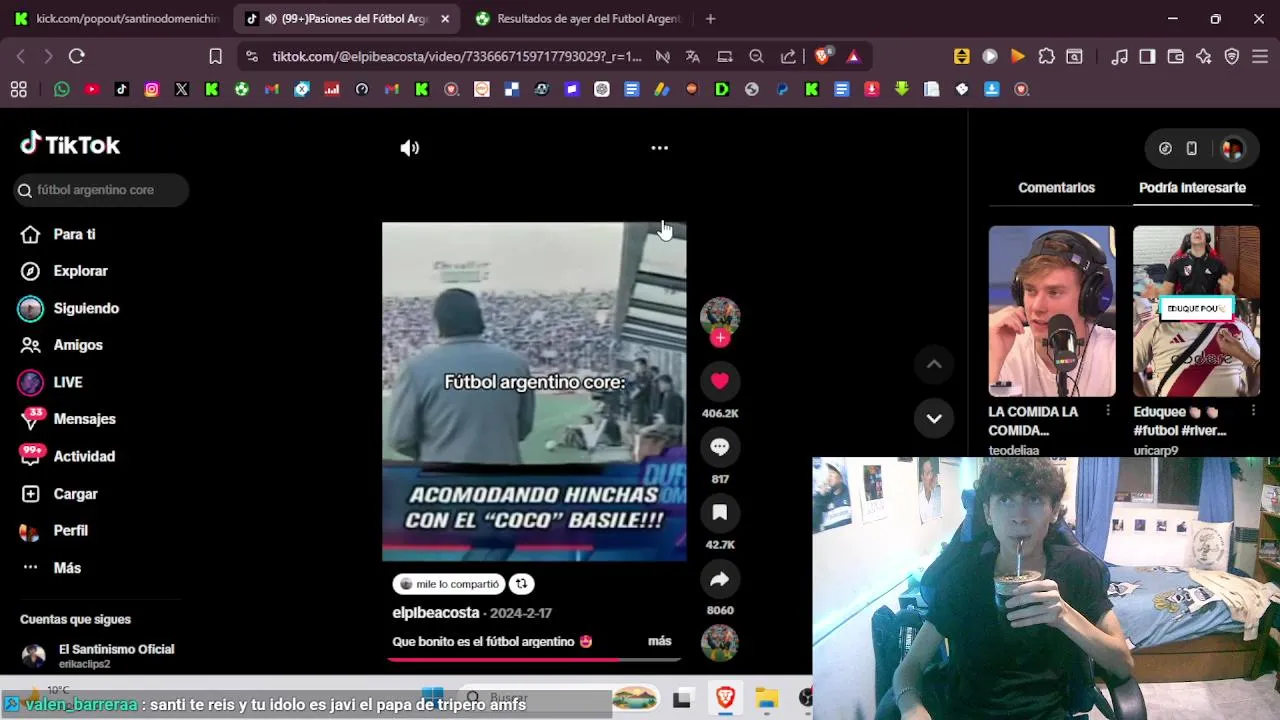The image size is (1280, 720).
Task: Click the mile lo compartió badge
Action: [449, 584]
